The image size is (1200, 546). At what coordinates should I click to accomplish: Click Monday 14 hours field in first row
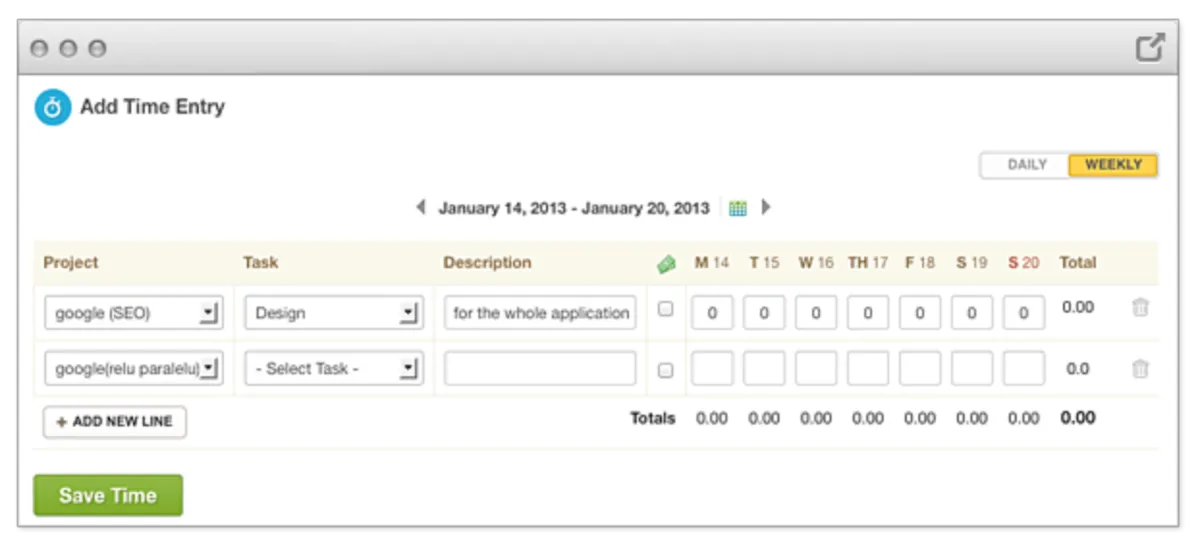(712, 313)
